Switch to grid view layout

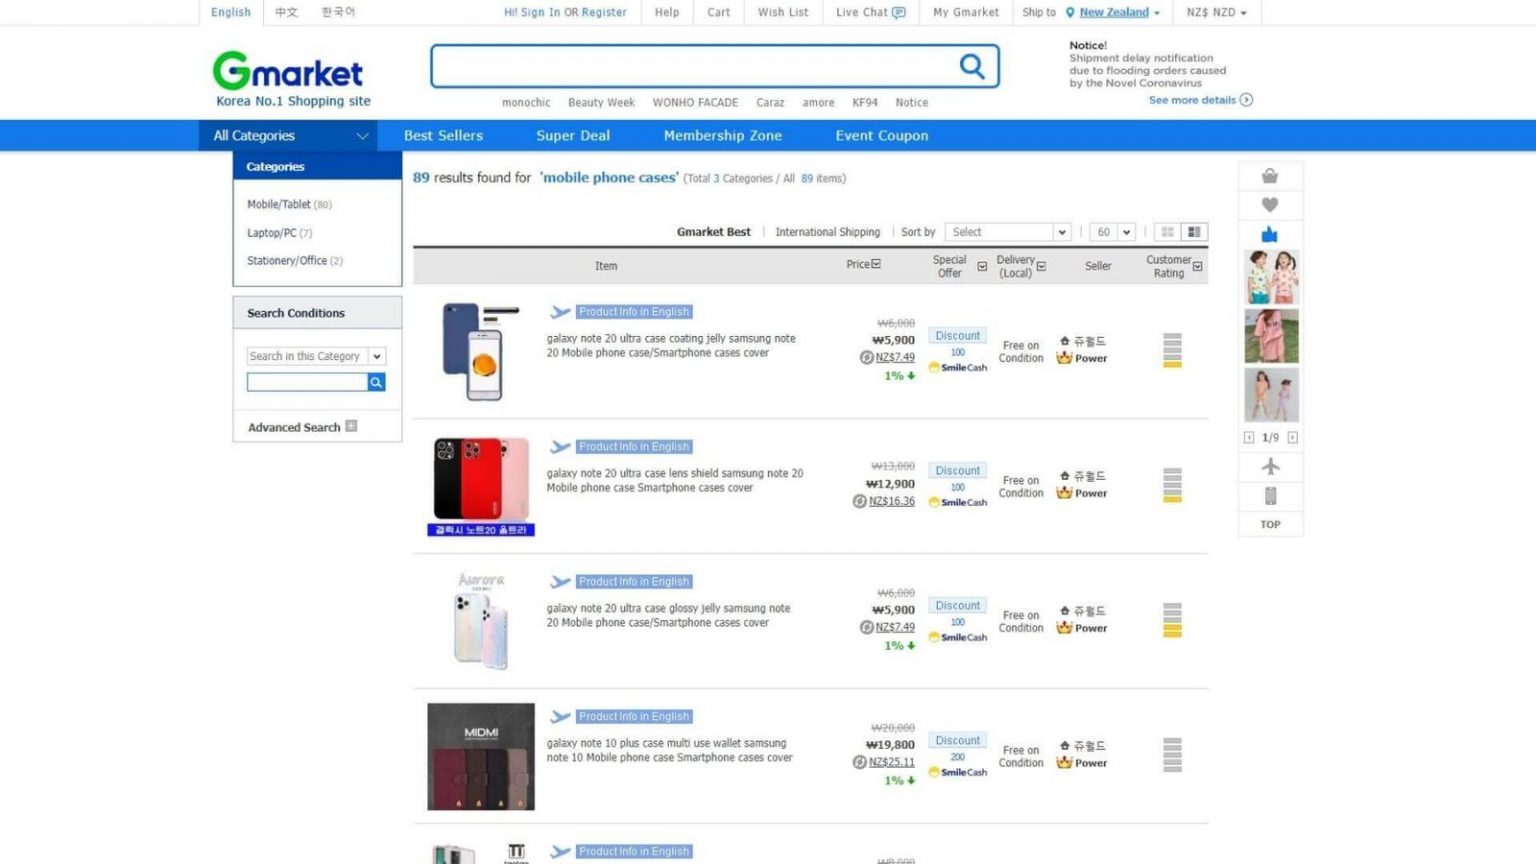tap(1168, 231)
